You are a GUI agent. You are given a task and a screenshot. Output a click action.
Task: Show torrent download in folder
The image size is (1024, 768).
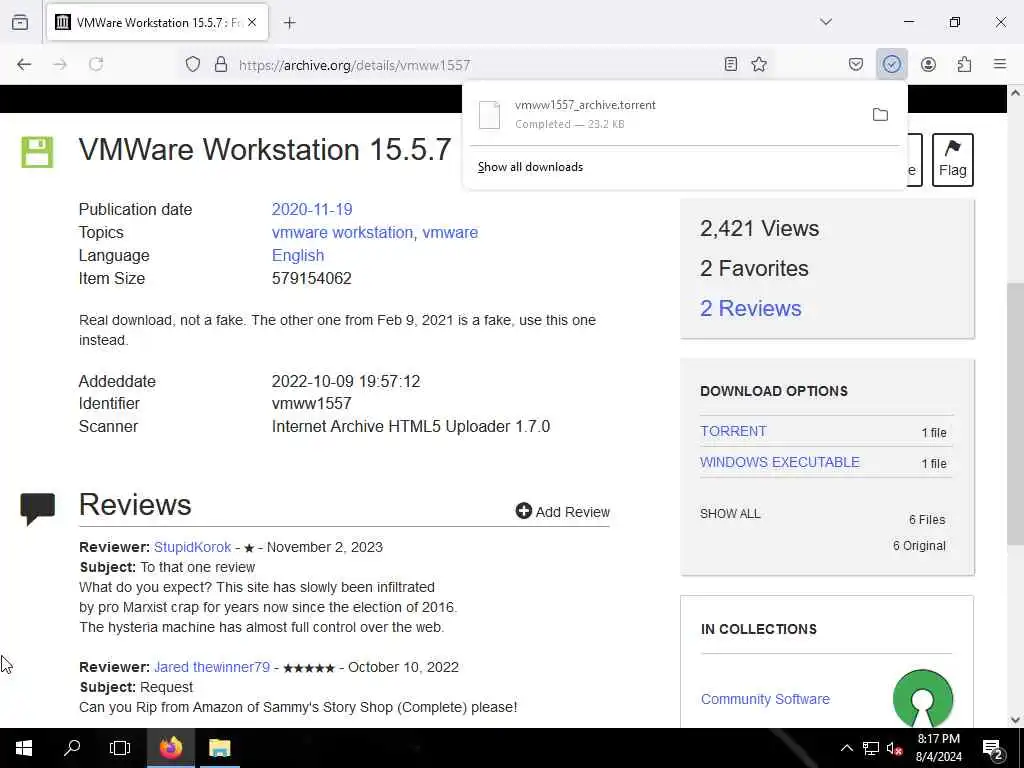(x=880, y=115)
